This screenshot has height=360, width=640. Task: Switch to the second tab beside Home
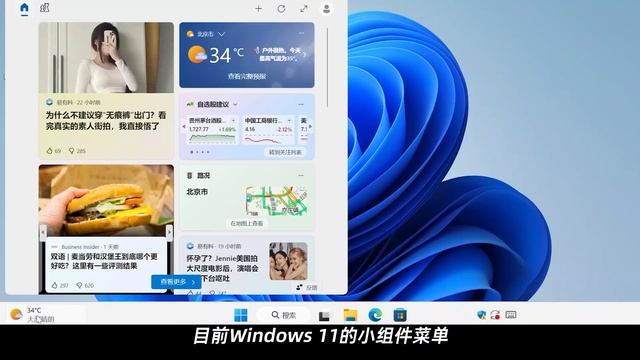pos(44,8)
